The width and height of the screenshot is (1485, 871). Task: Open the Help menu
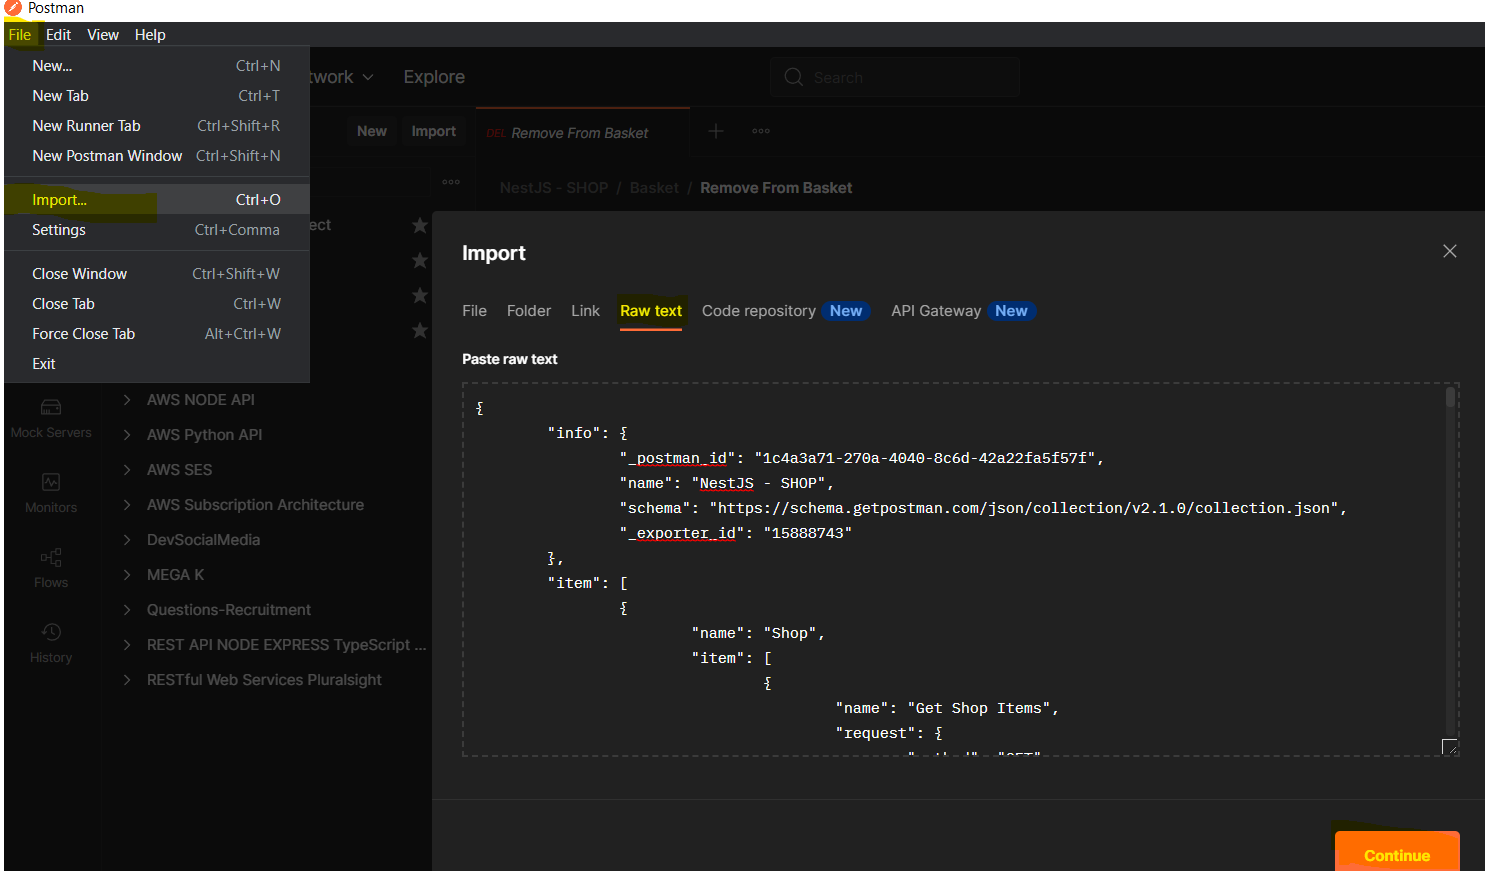(150, 35)
